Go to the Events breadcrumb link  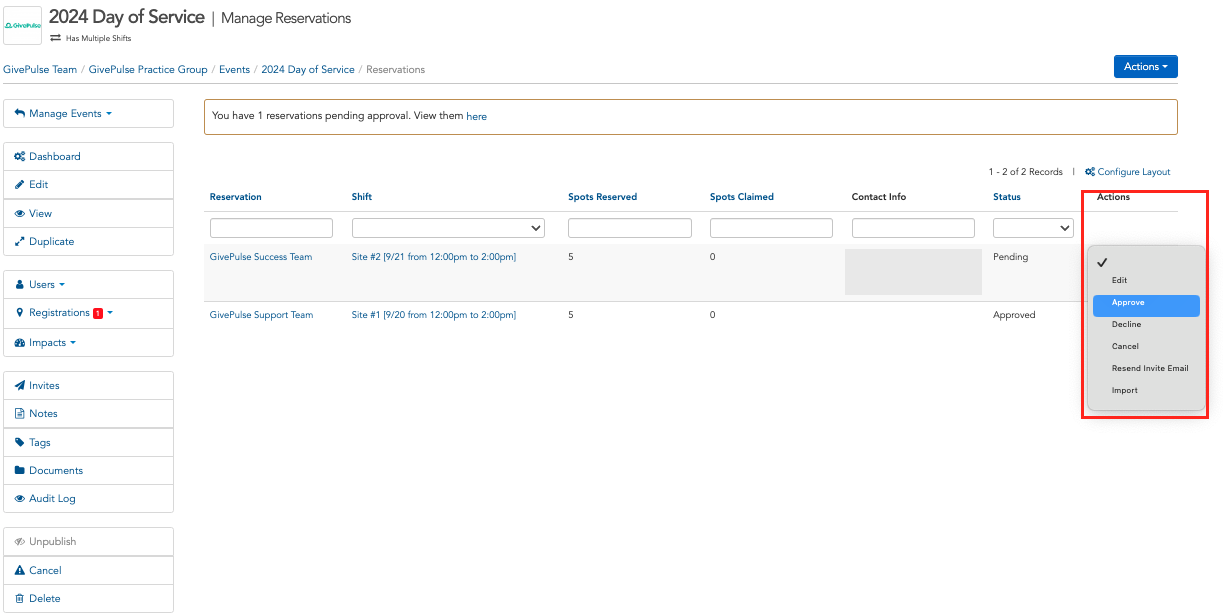tap(234, 70)
